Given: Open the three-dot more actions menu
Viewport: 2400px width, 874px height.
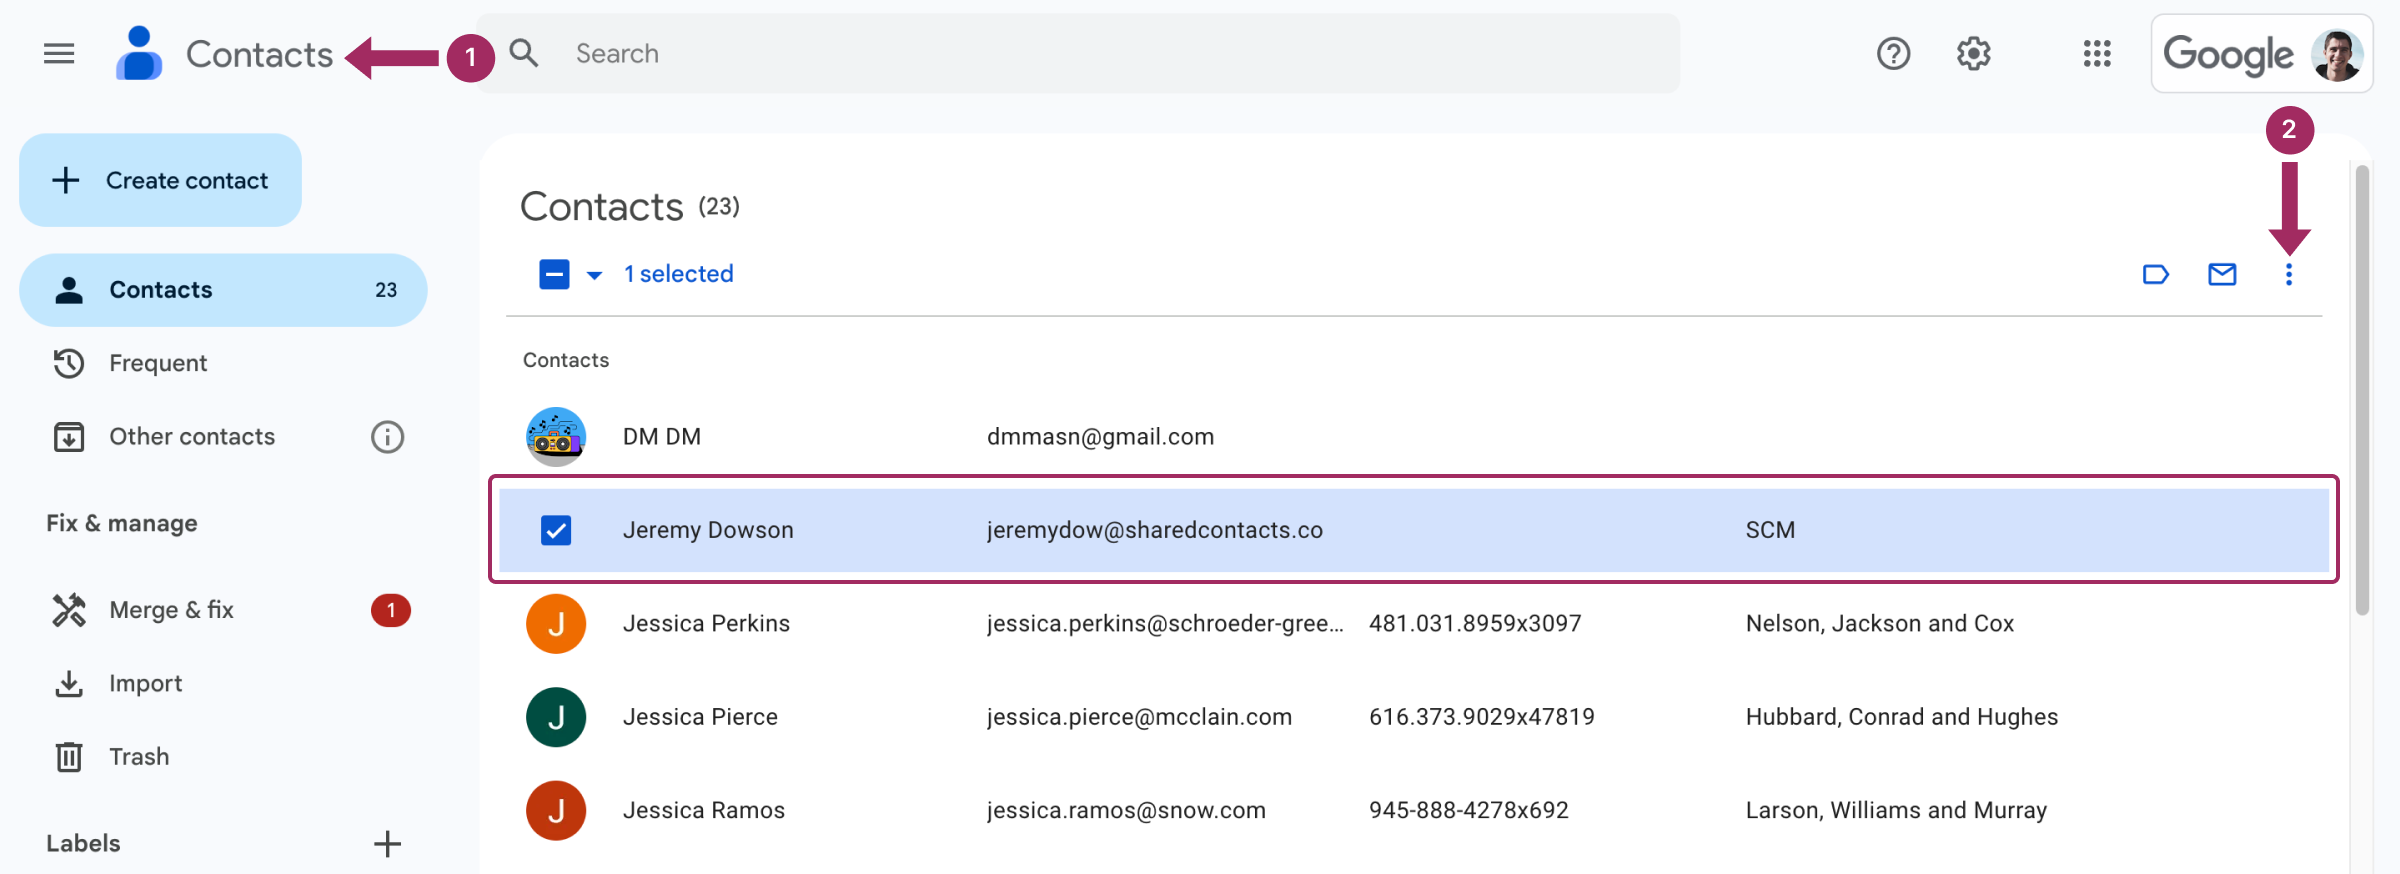Looking at the screenshot, I should 2289,274.
